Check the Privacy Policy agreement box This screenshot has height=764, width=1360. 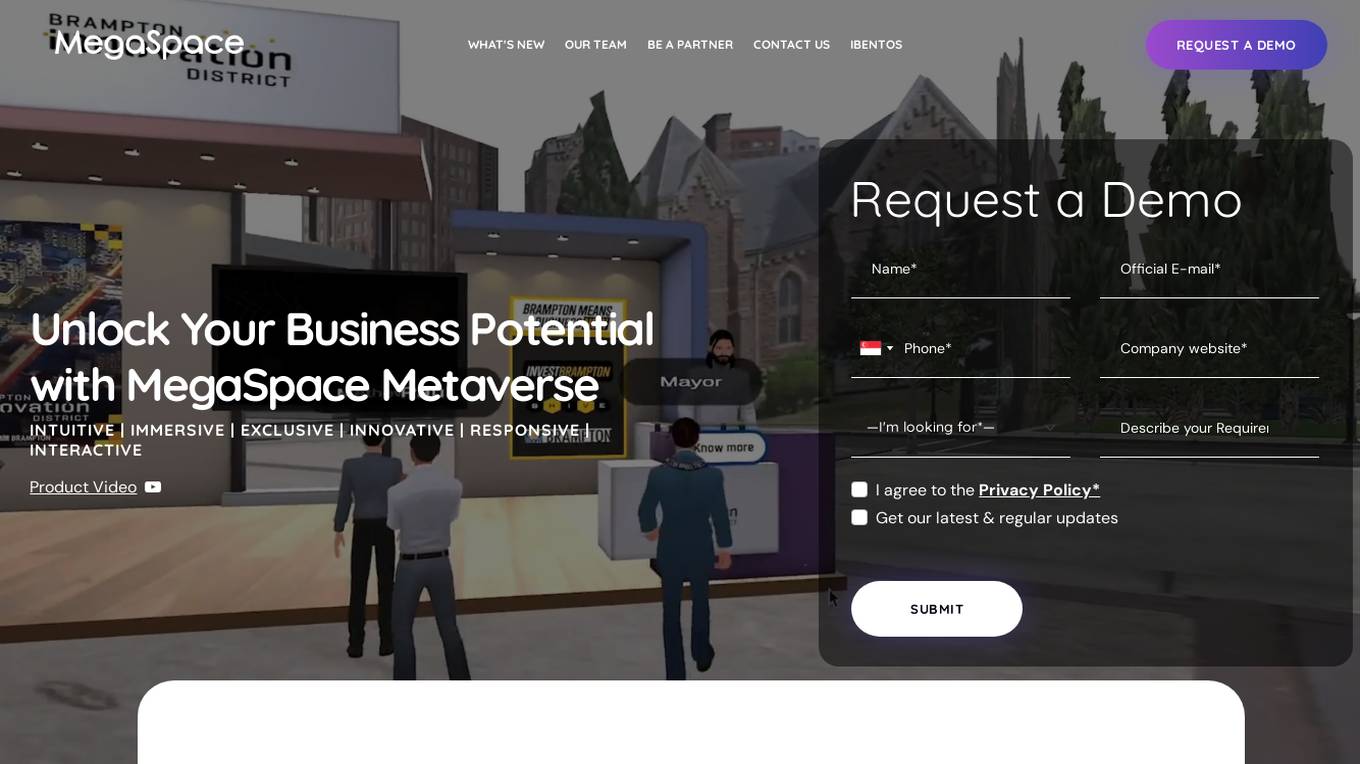(x=859, y=489)
